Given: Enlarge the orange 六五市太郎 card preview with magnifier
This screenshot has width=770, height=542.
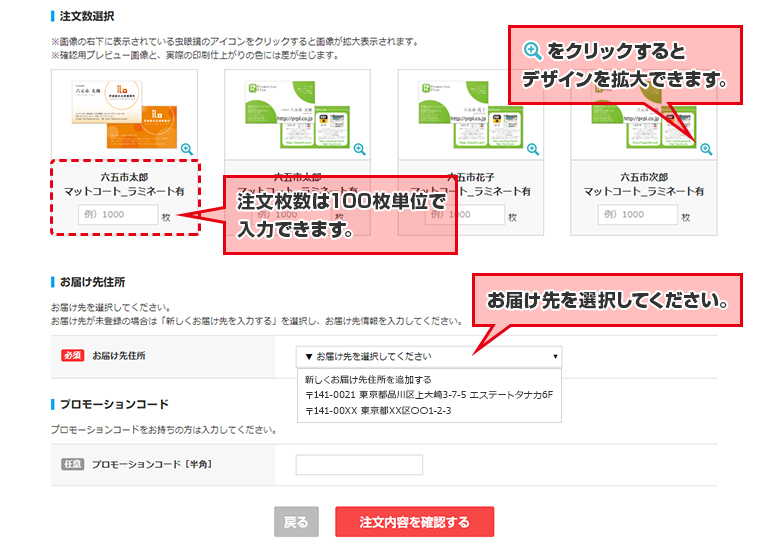Looking at the screenshot, I should (x=187, y=149).
